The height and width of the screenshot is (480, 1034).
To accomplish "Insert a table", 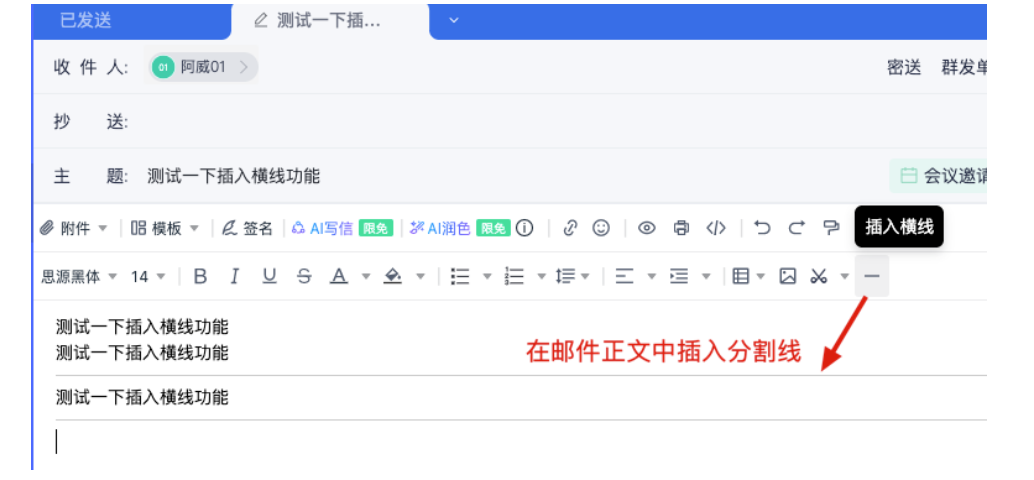I will tap(741, 276).
